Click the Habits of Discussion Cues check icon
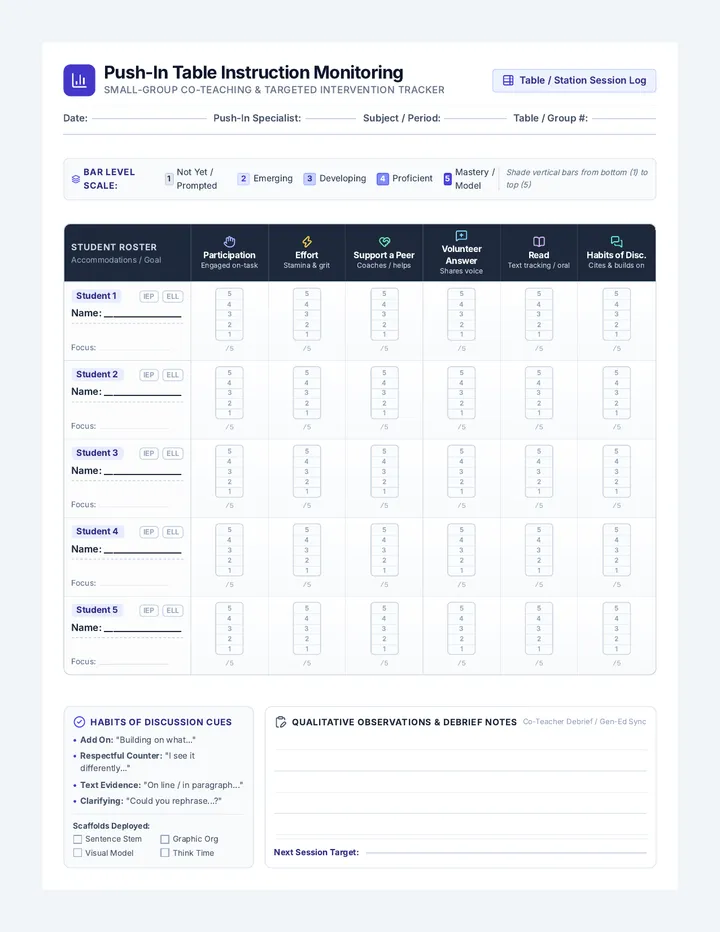The height and width of the screenshot is (932, 720). coord(79,722)
